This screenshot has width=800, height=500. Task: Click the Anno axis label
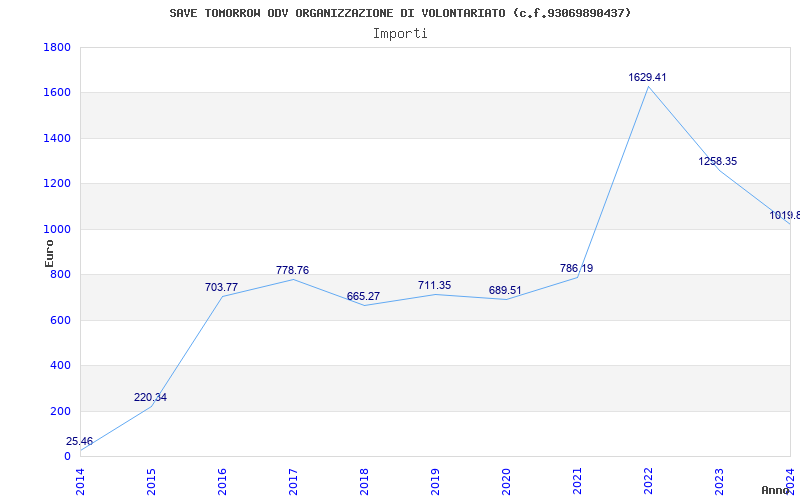tap(775, 490)
